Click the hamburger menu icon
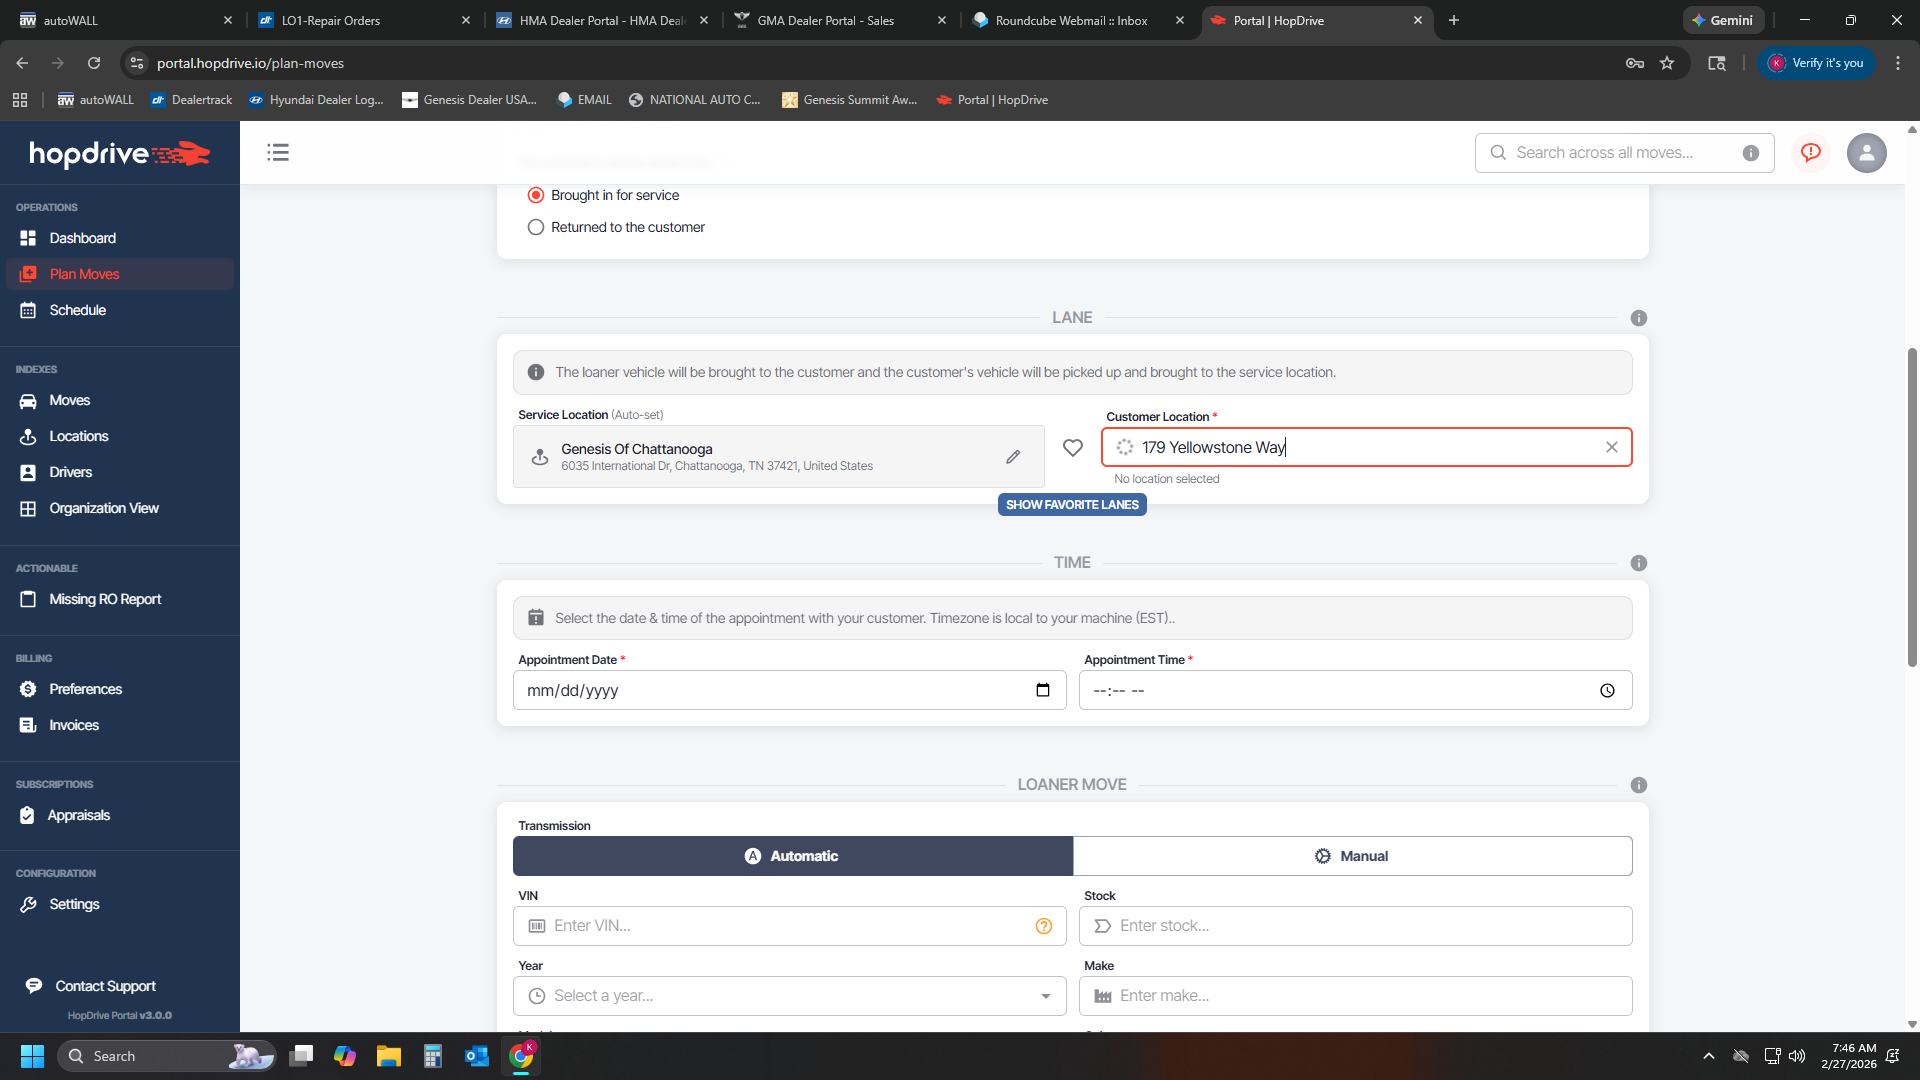 click(278, 152)
